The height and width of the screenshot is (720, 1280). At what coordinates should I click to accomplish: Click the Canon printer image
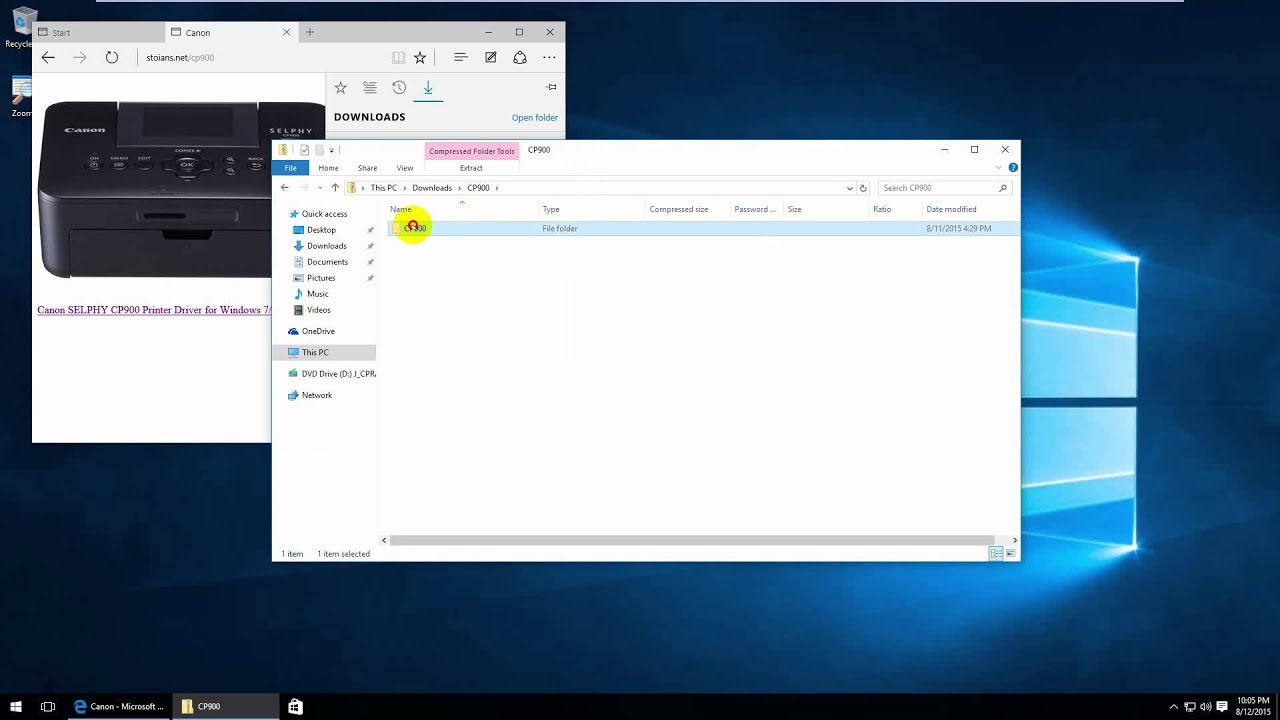[x=181, y=189]
